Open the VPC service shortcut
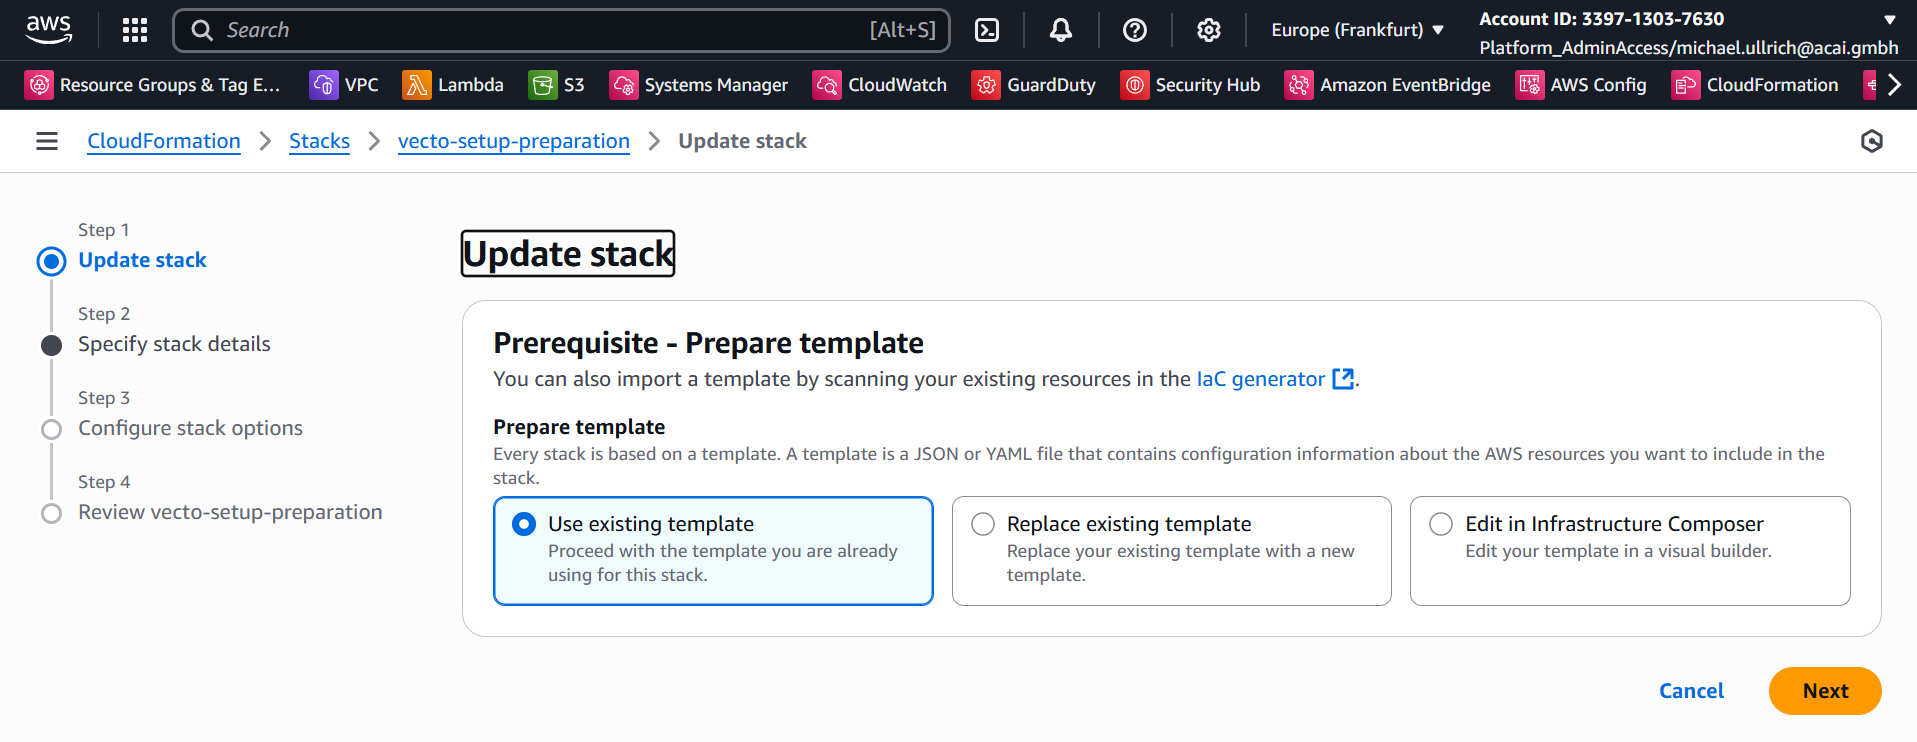Viewport: 1917px width, 742px height. [x=344, y=85]
